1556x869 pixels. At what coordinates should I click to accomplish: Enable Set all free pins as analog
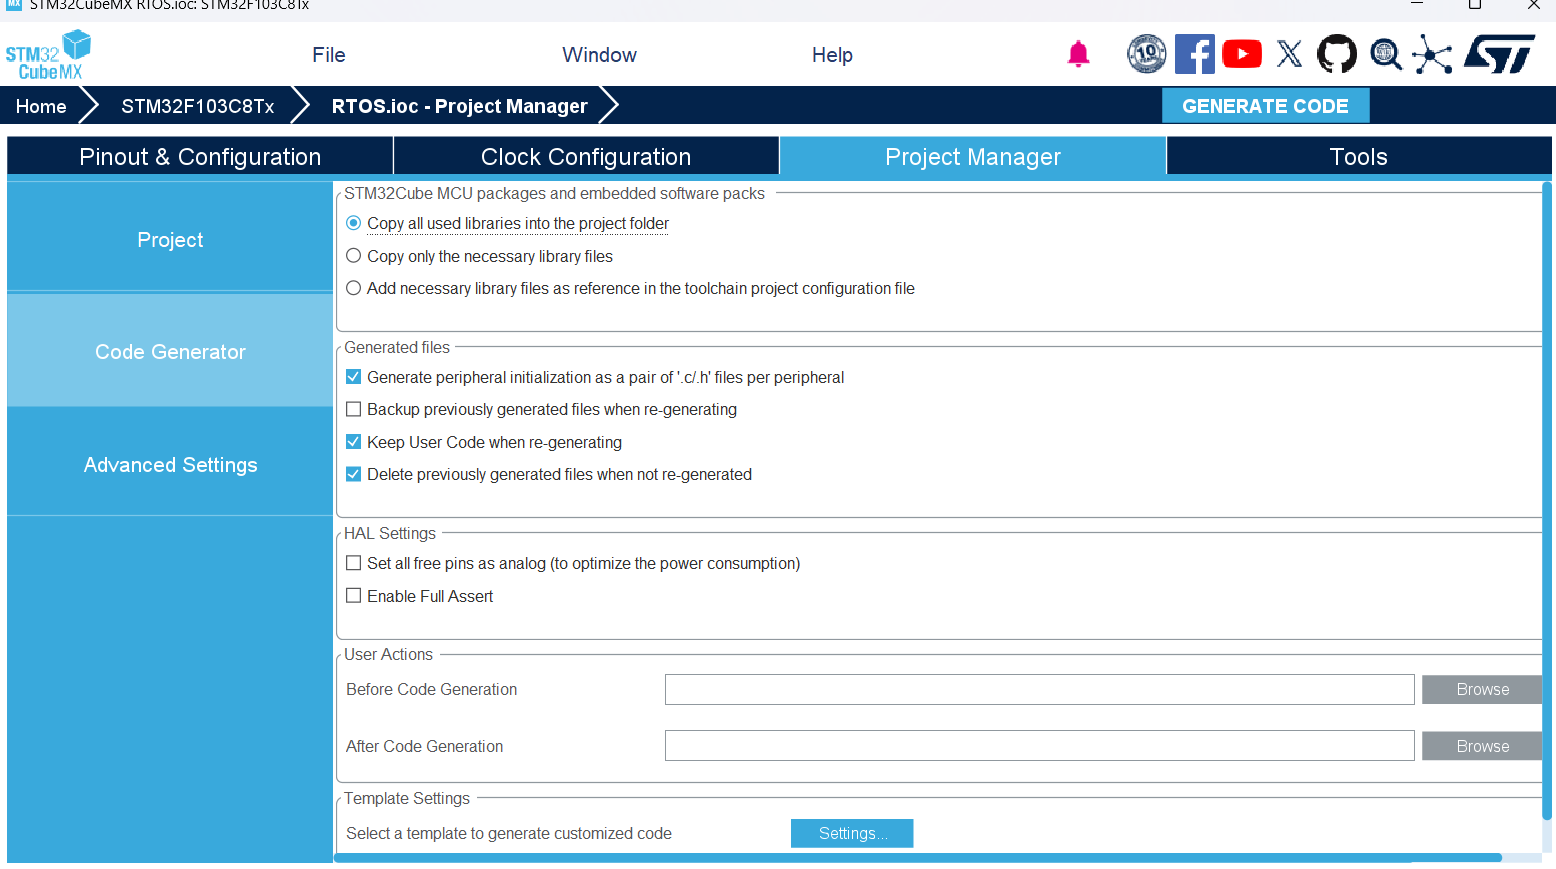353,563
